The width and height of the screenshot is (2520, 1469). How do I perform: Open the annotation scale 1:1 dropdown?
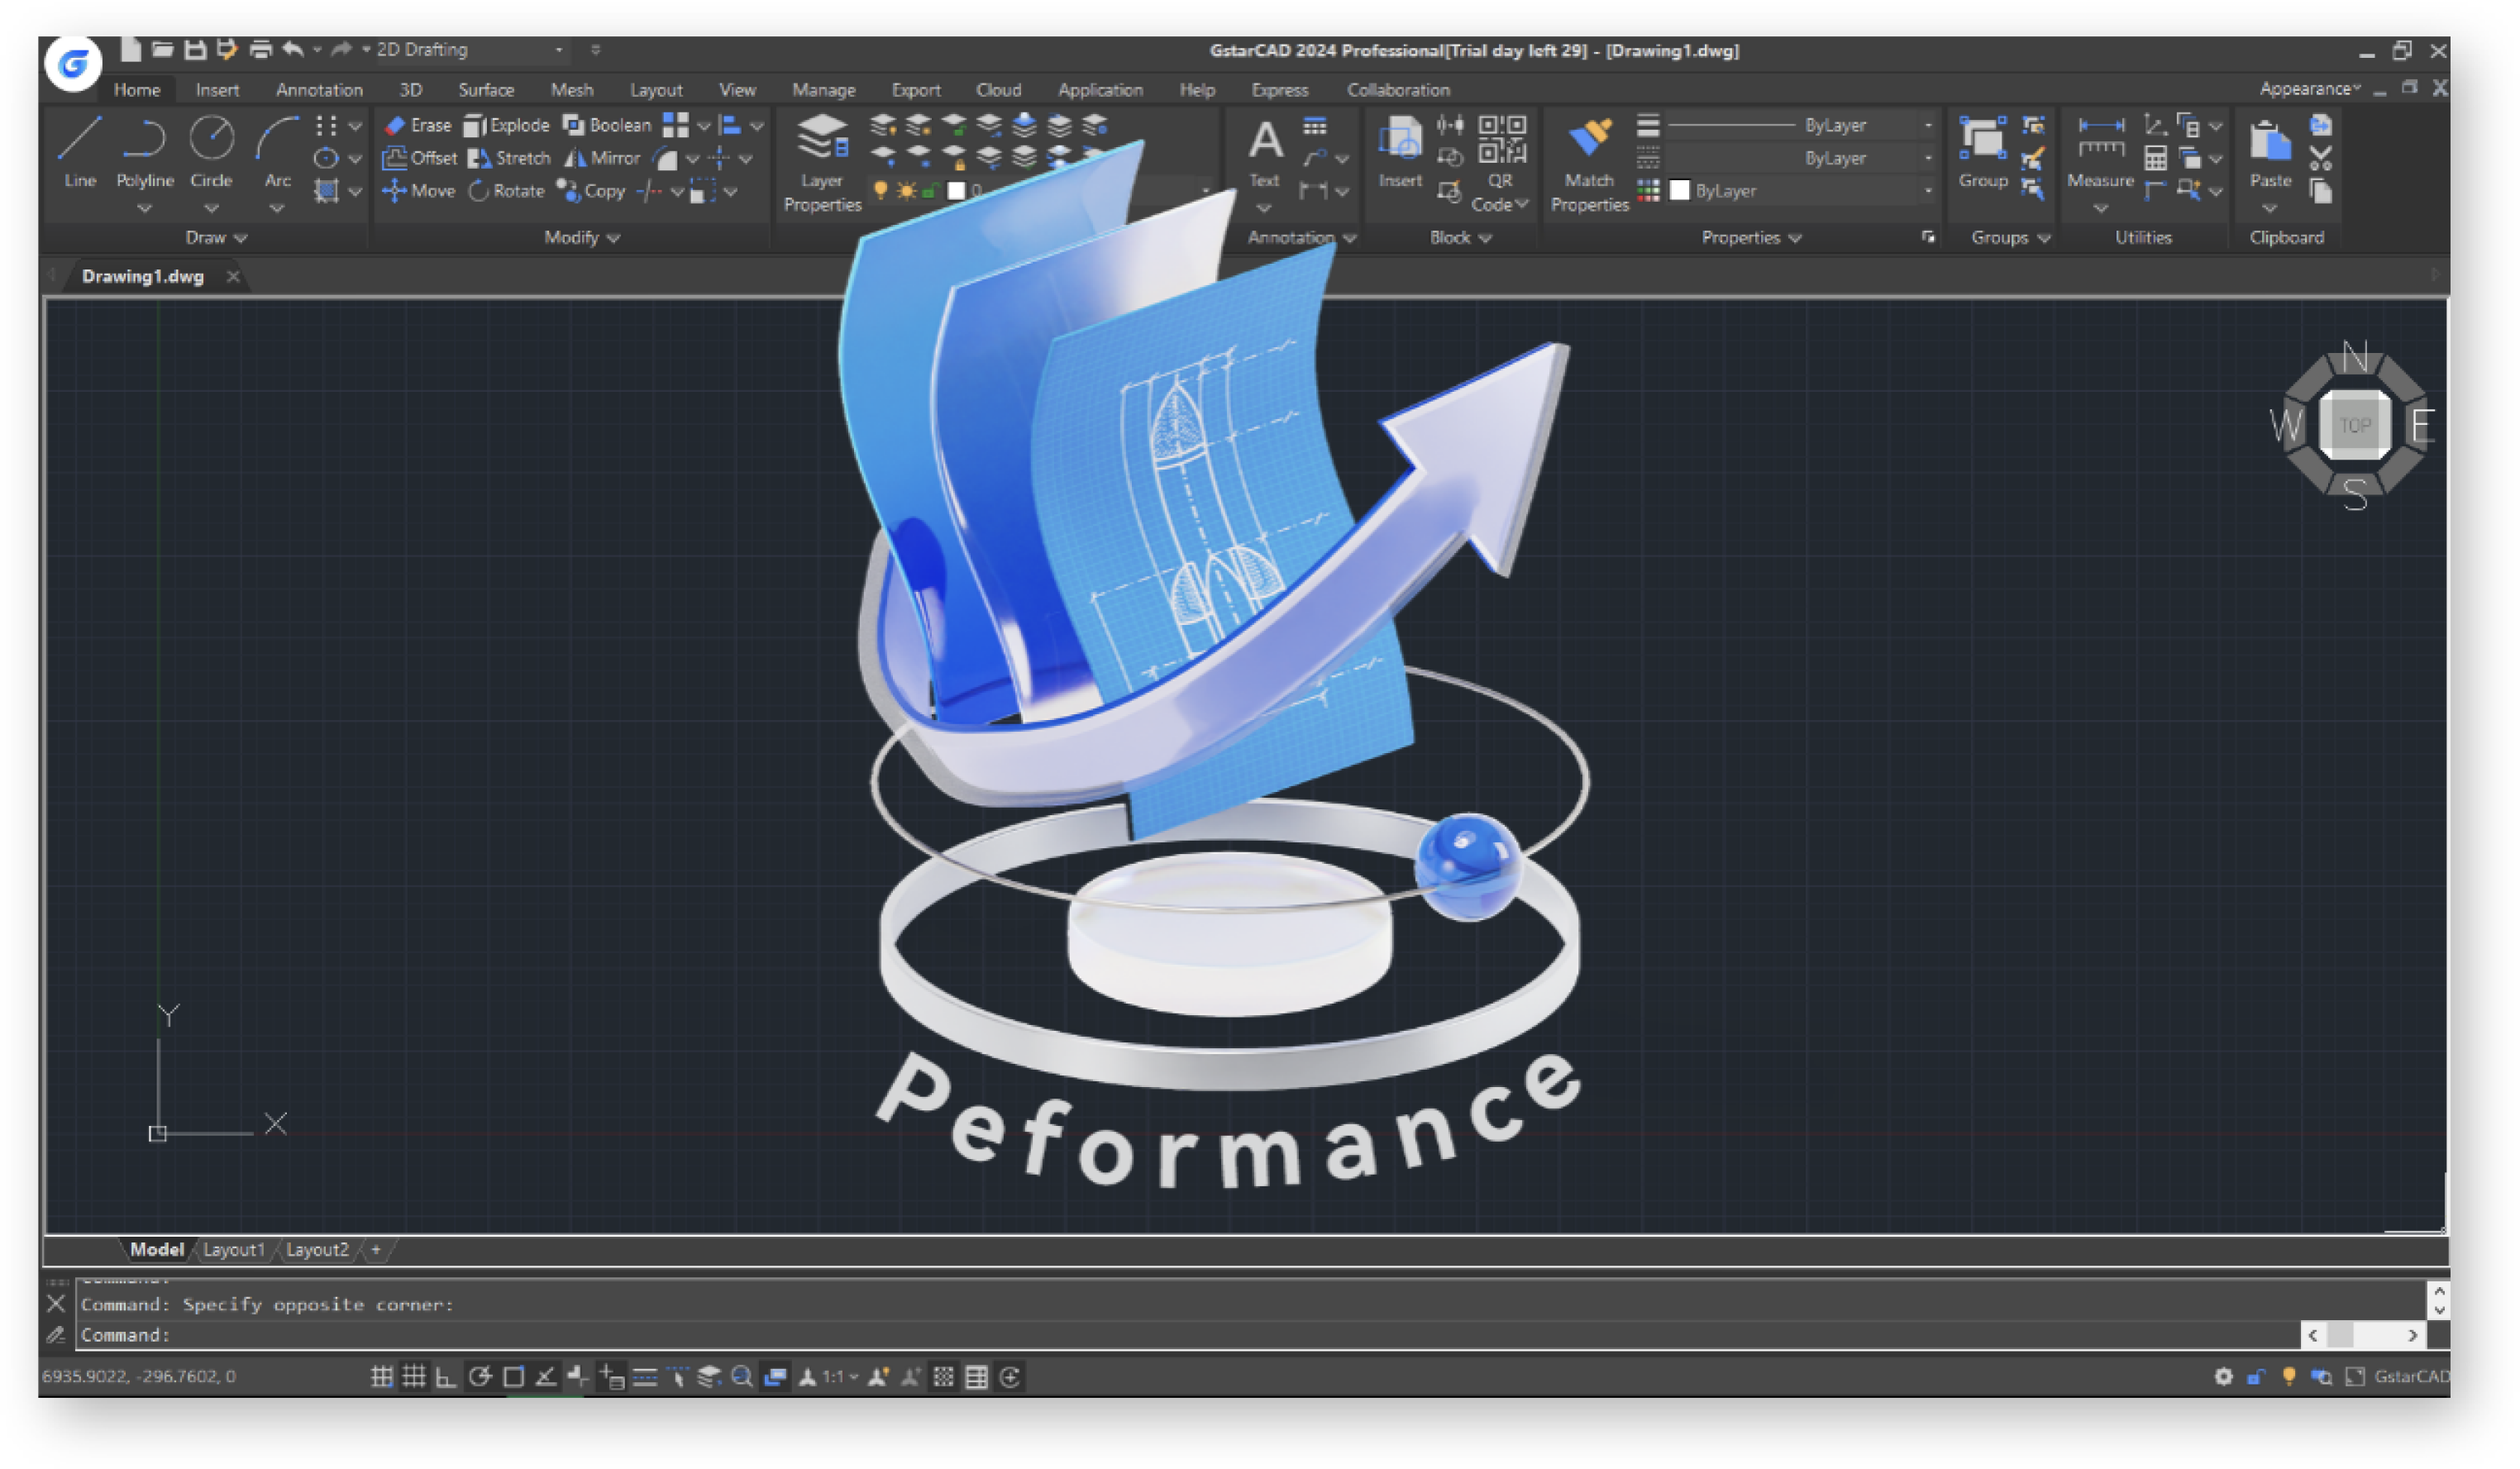840,1376
